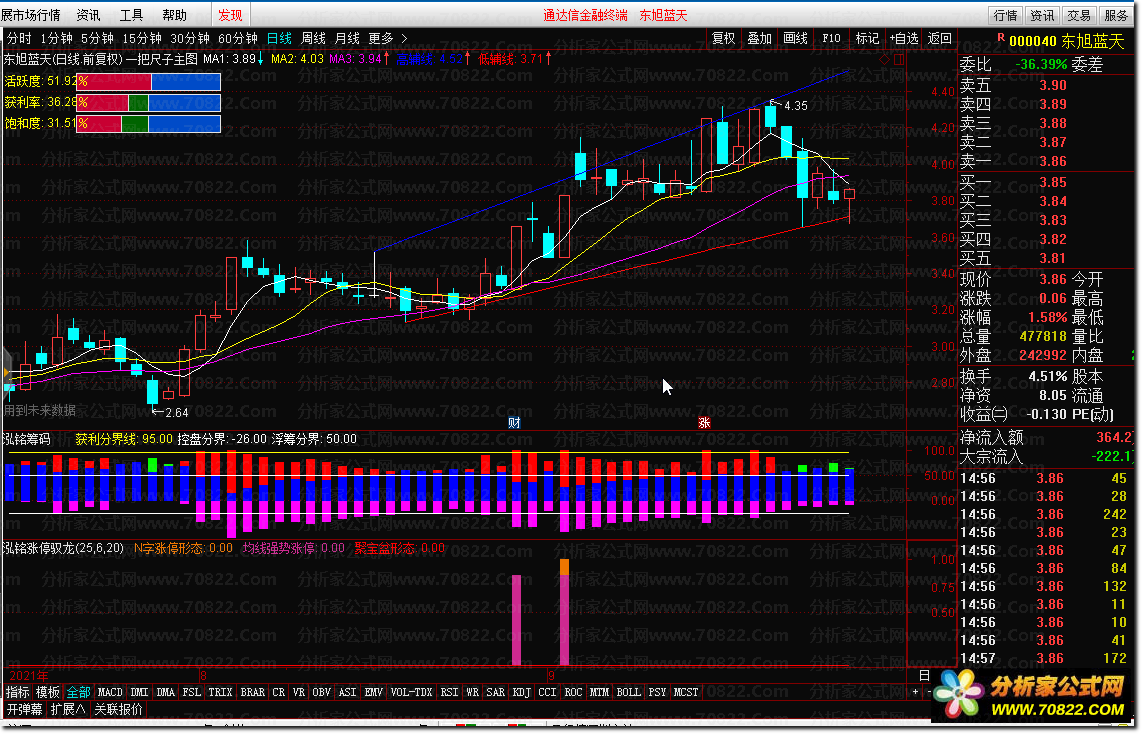Select the 60分钟 period
Screen dimensions: 1143x734
click(x=238, y=38)
